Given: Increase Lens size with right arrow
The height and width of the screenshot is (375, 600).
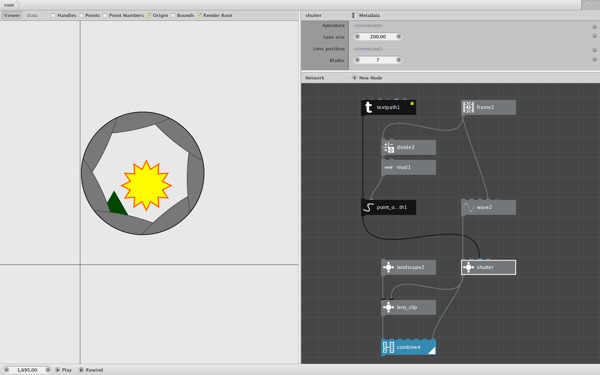Looking at the screenshot, I should click(398, 37).
